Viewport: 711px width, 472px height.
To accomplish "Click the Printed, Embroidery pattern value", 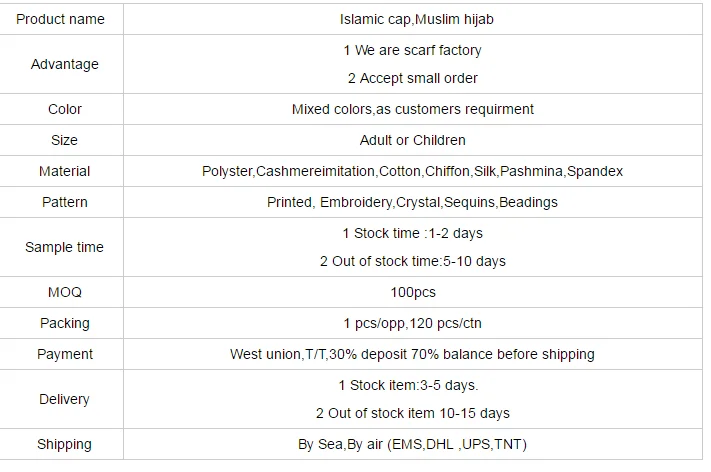I will click(x=412, y=202).
